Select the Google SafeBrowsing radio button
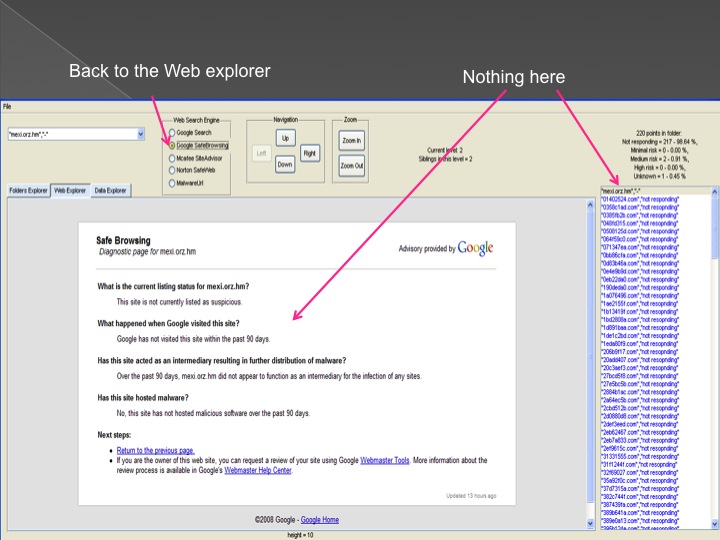Image resolution: width=720 pixels, height=540 pixels. [x=172, y=146]
